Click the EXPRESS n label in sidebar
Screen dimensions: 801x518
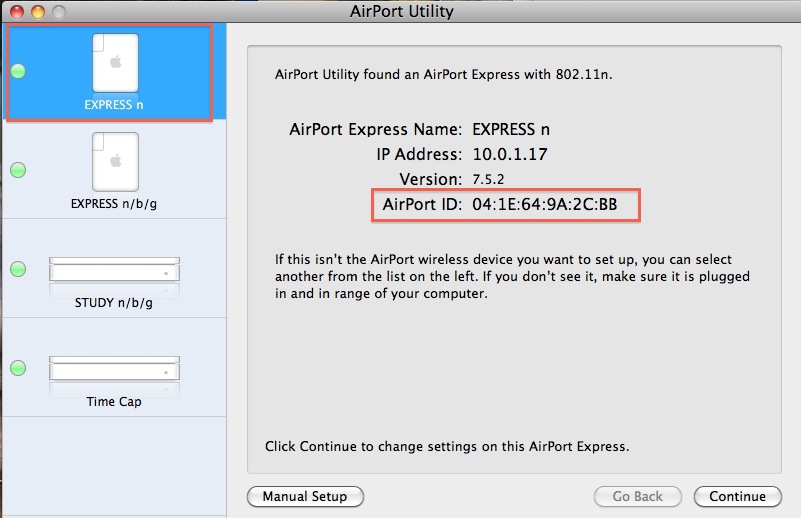tap(114, 105)
